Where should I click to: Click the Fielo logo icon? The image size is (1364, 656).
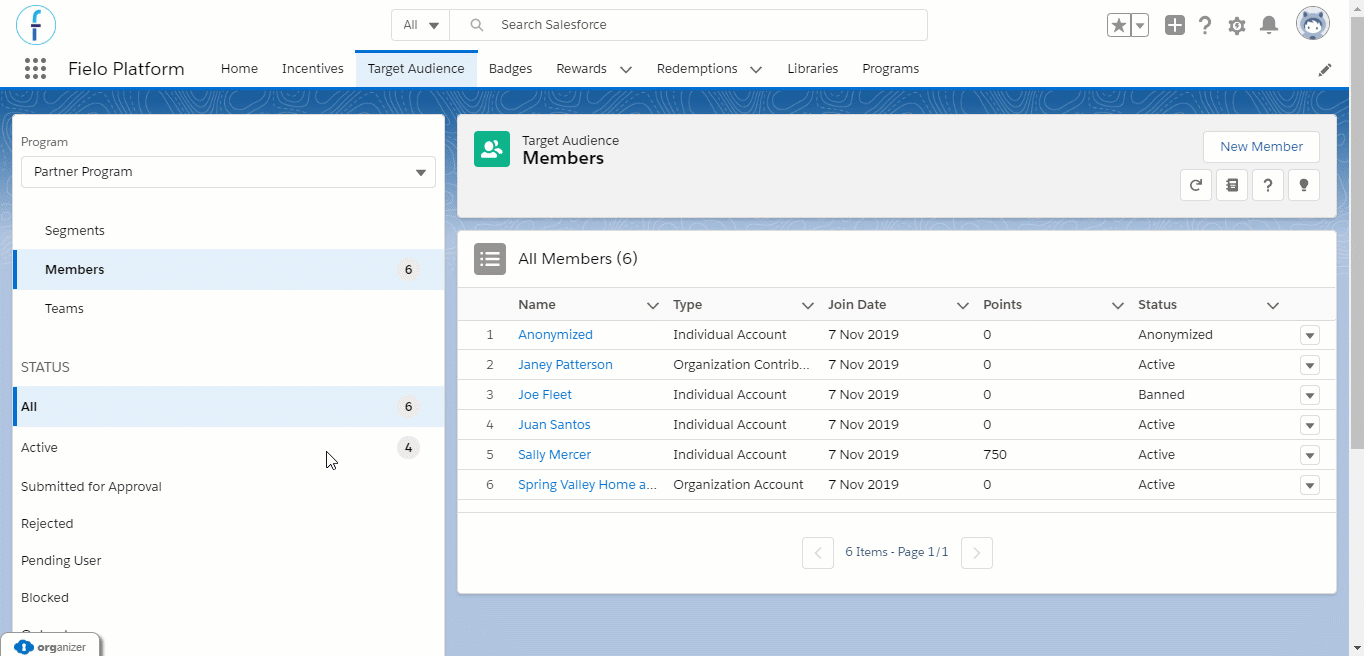coord(36,25)
